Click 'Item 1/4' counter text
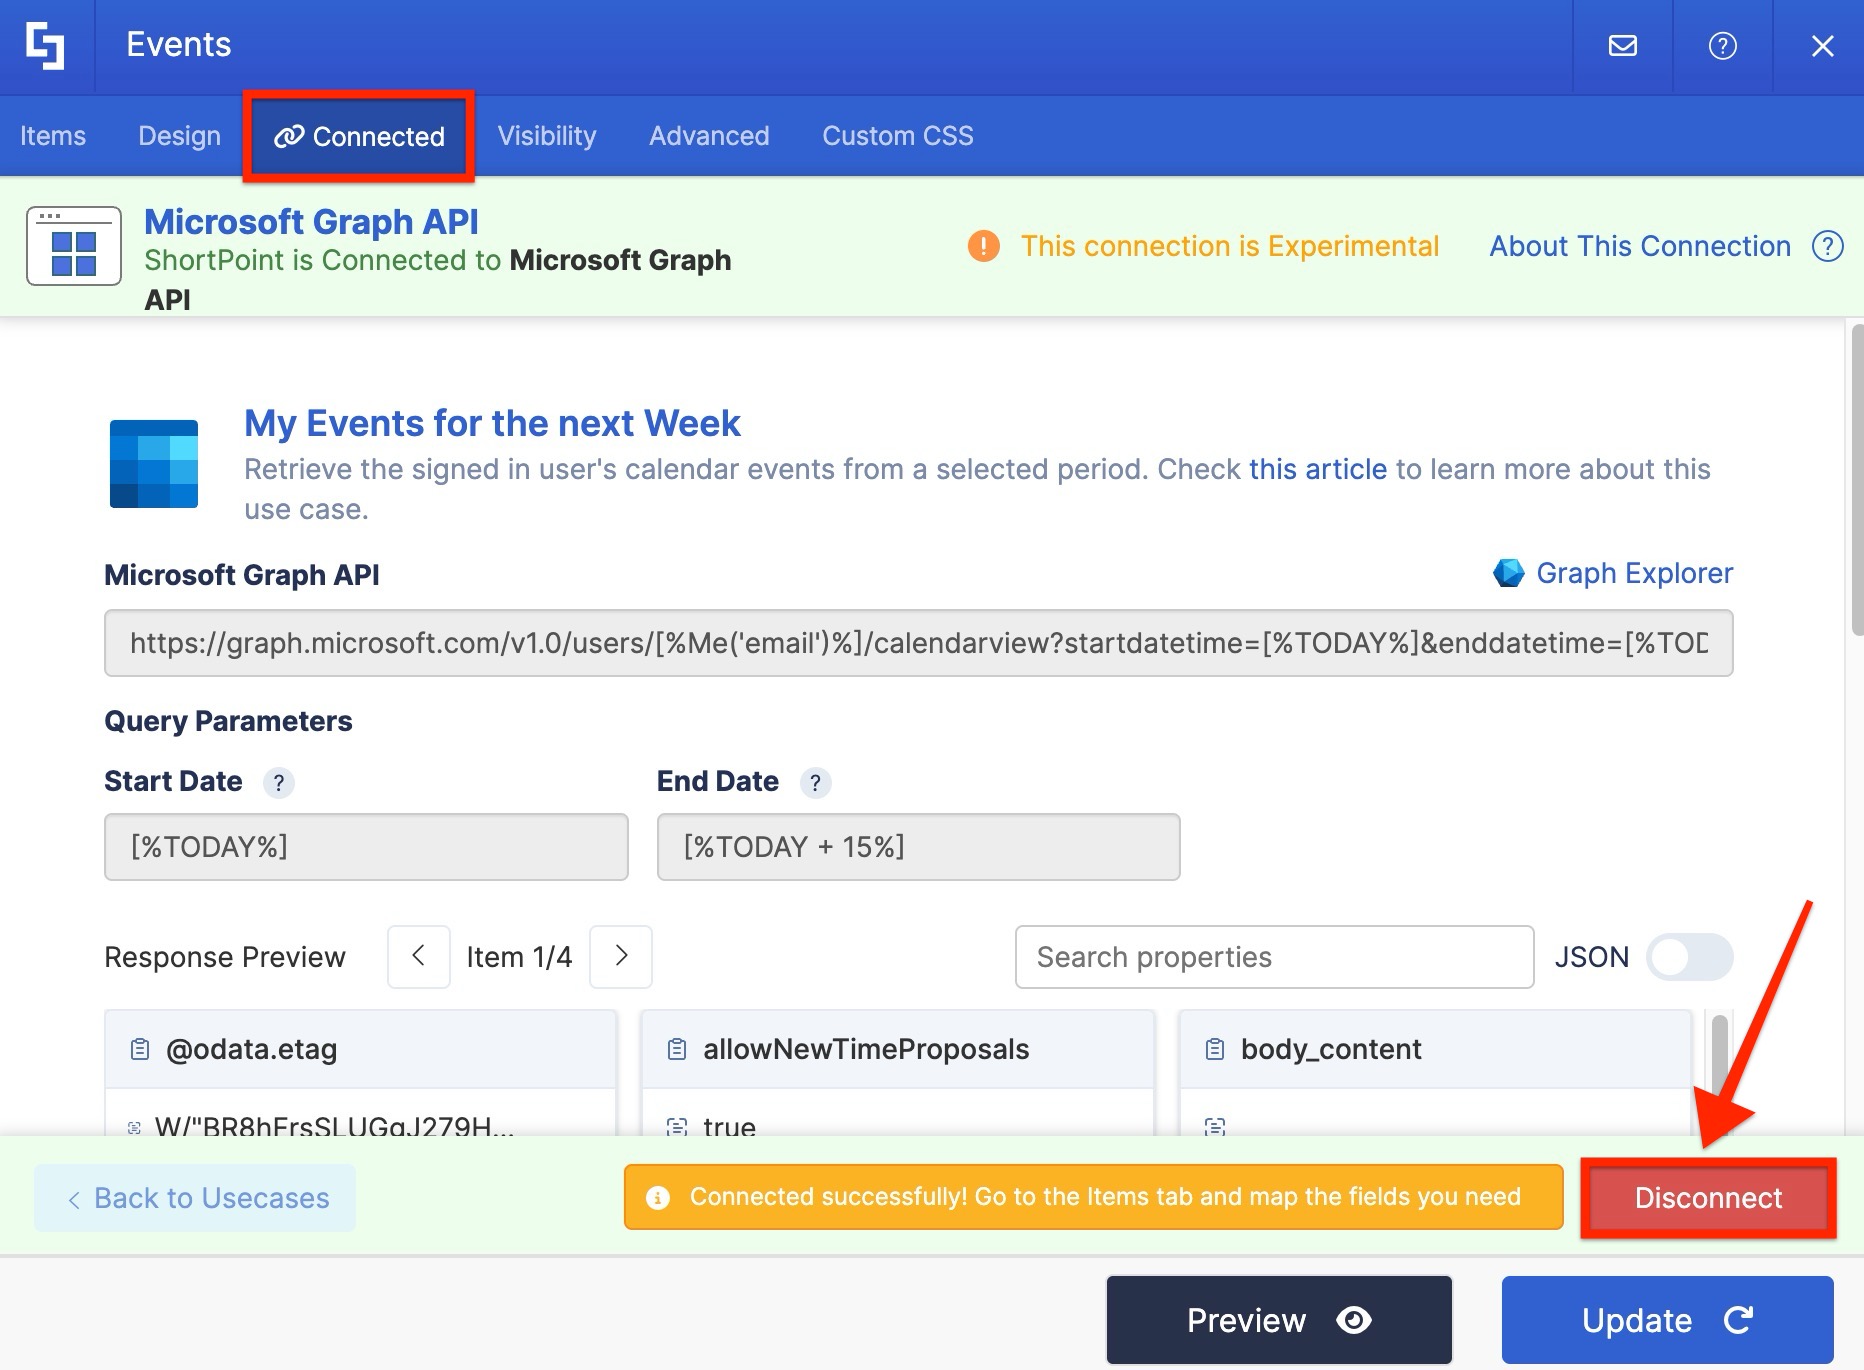Screen dimensions: 1864x1370 pyautogui.click(x=519, y=957)
